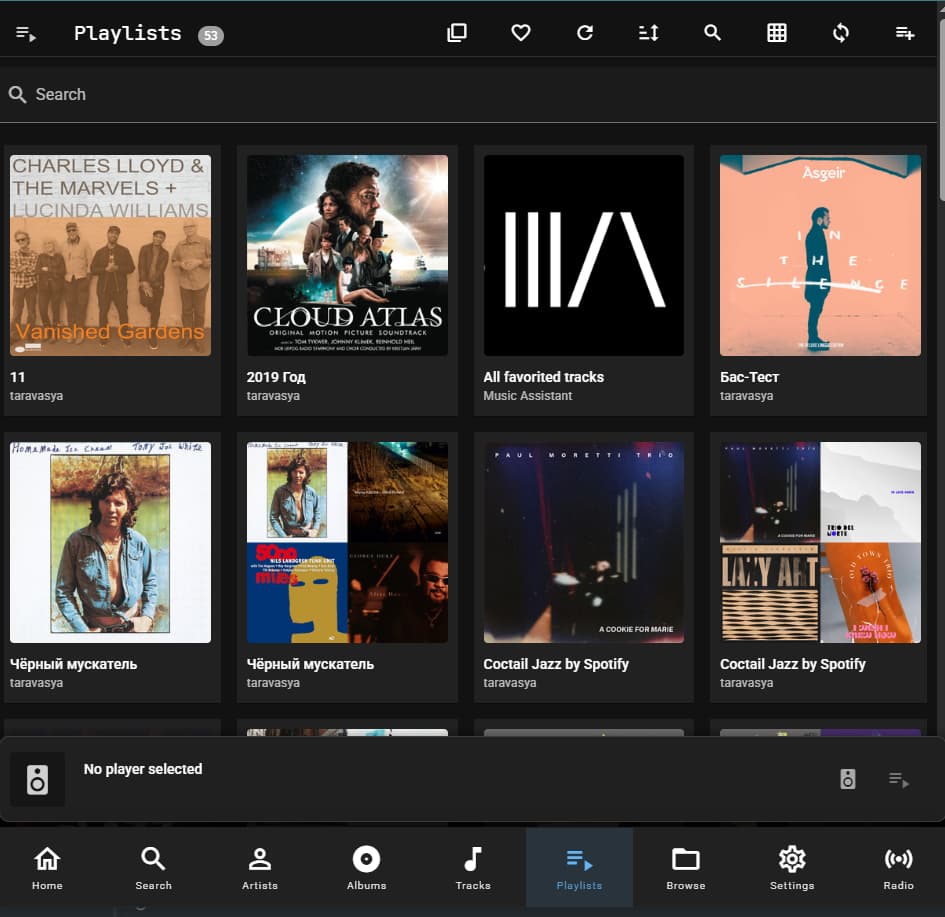Open the Asgeir In The Silence cover thumbnail
945x917 pixels.
(x=820, y=255)
